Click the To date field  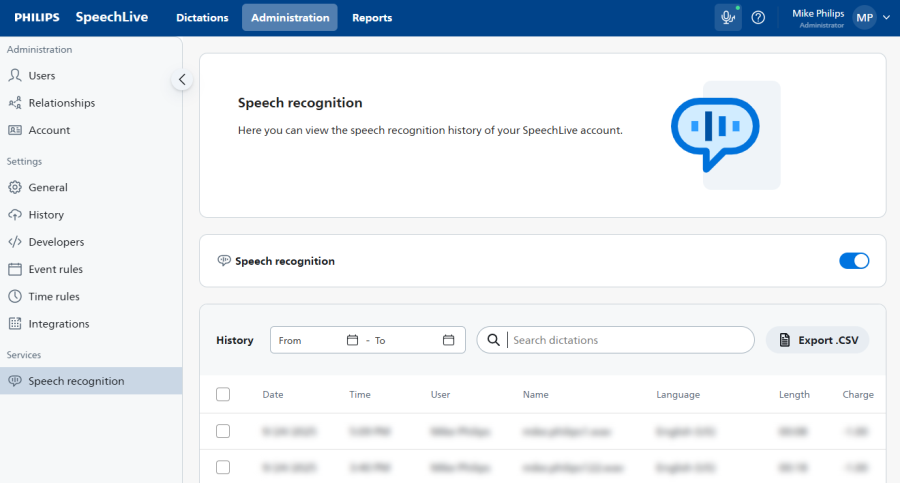pyautogui.click(x=414, y=340)
